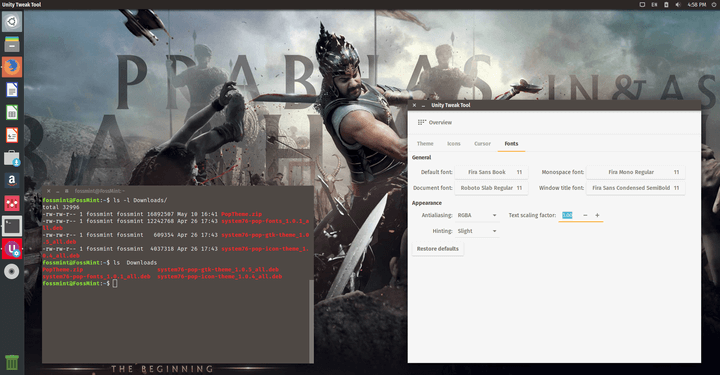The image size is (720, 375).
Task: Open the Cursor tab
Action: (482, 144)
